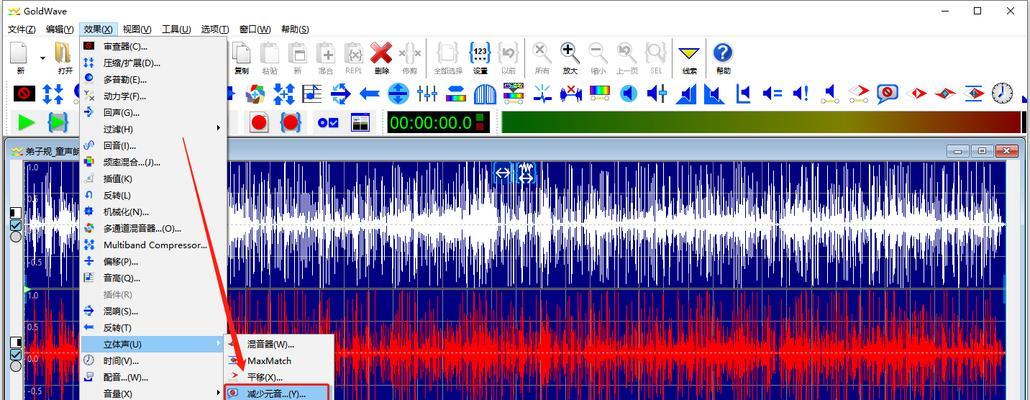Click the green-to-red level meter bar

pyautogui.click(x=761, y=122)
